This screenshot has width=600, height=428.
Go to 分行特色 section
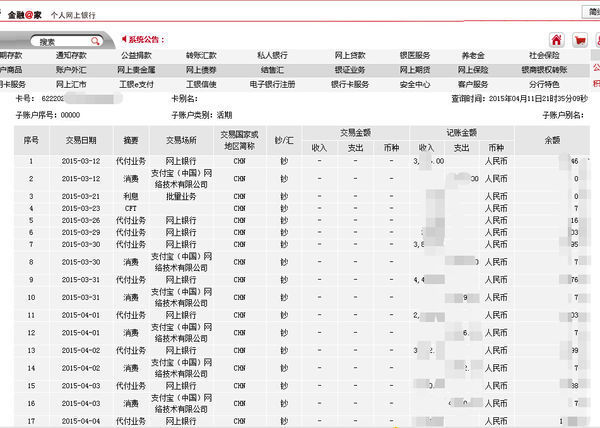tap(544, 85)
